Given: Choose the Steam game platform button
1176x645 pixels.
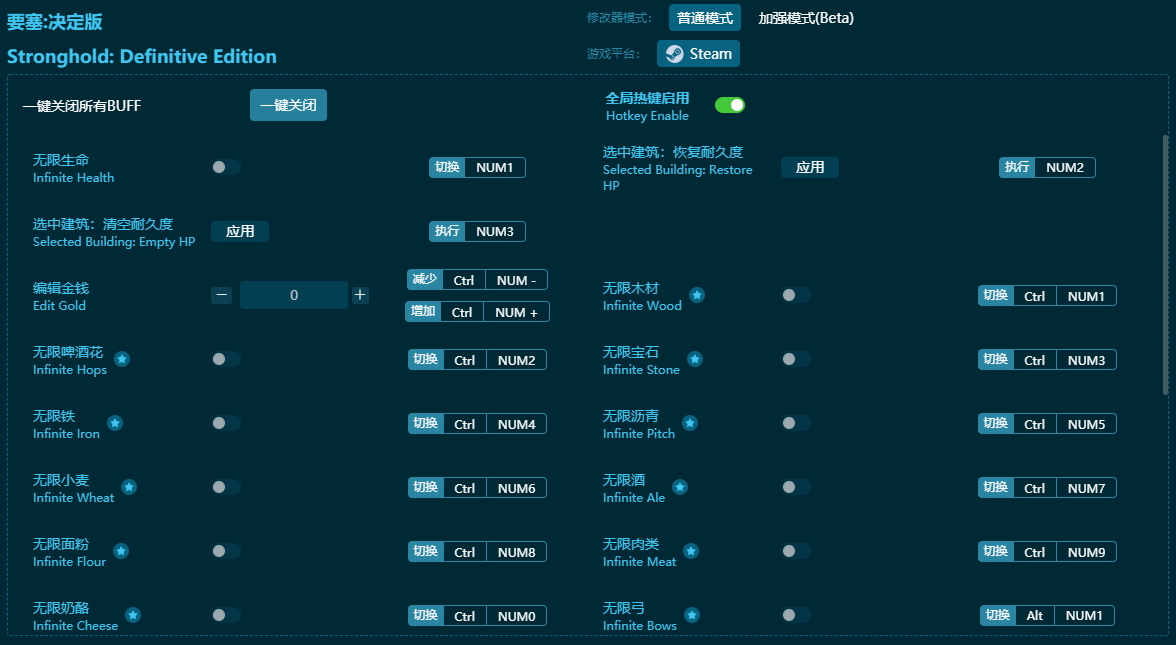Looking at the screenshot, I should pos(698,54).
